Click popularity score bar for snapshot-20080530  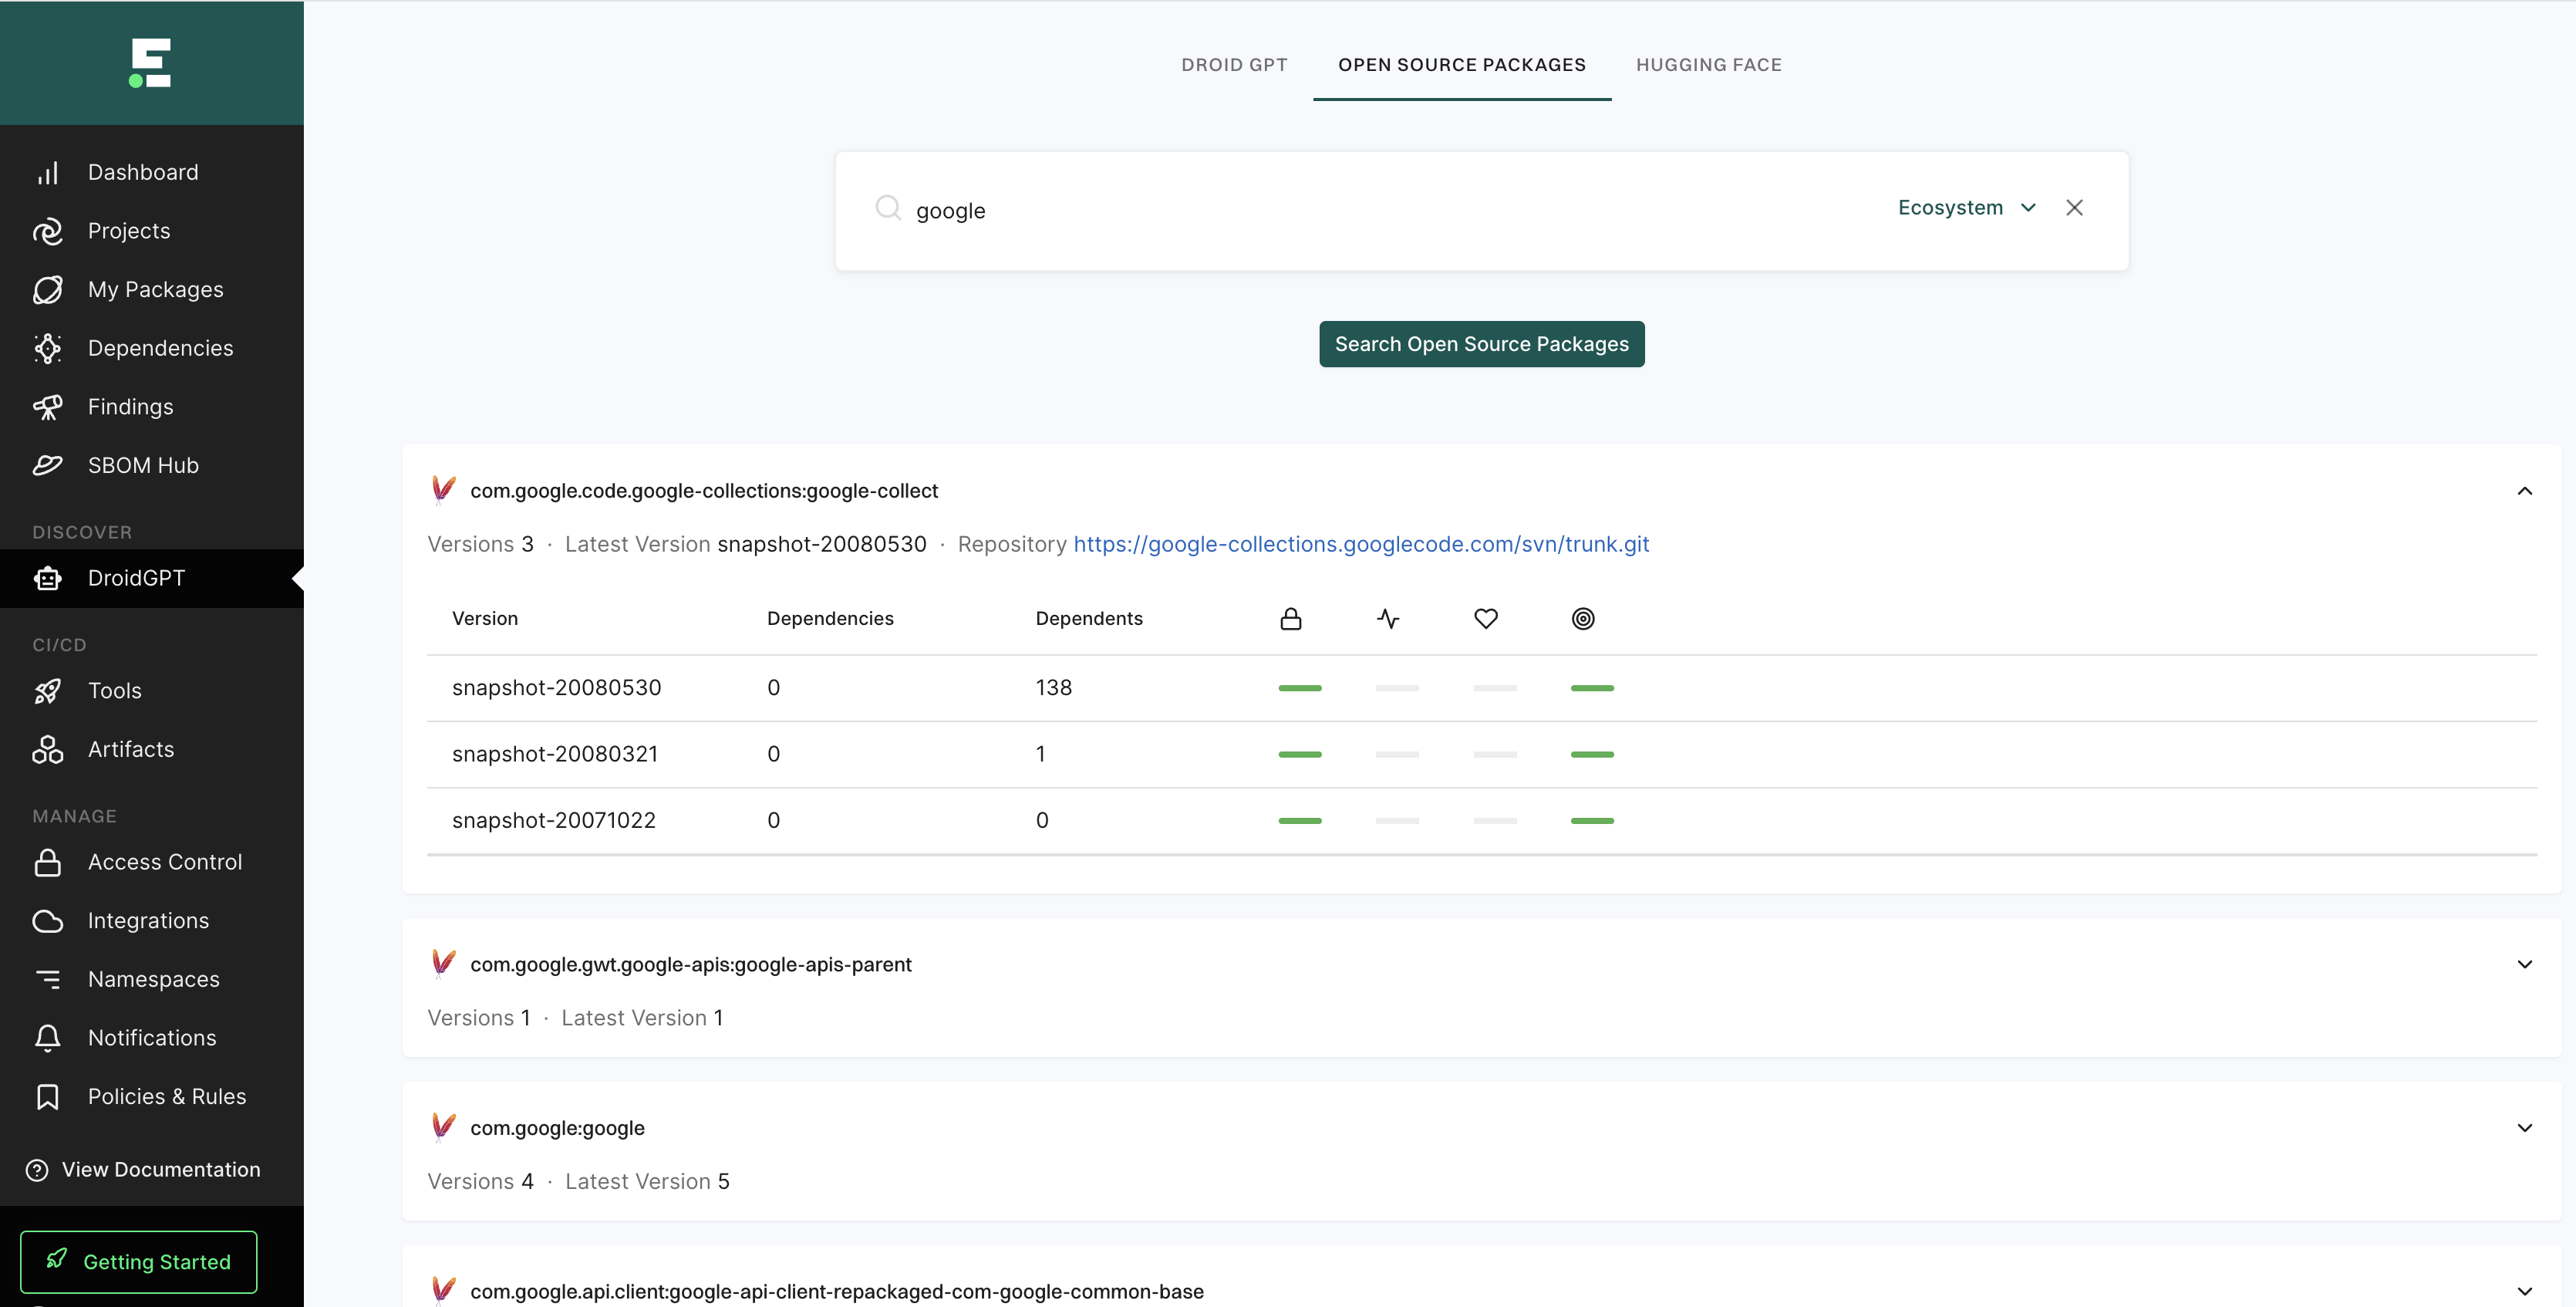1495,688
